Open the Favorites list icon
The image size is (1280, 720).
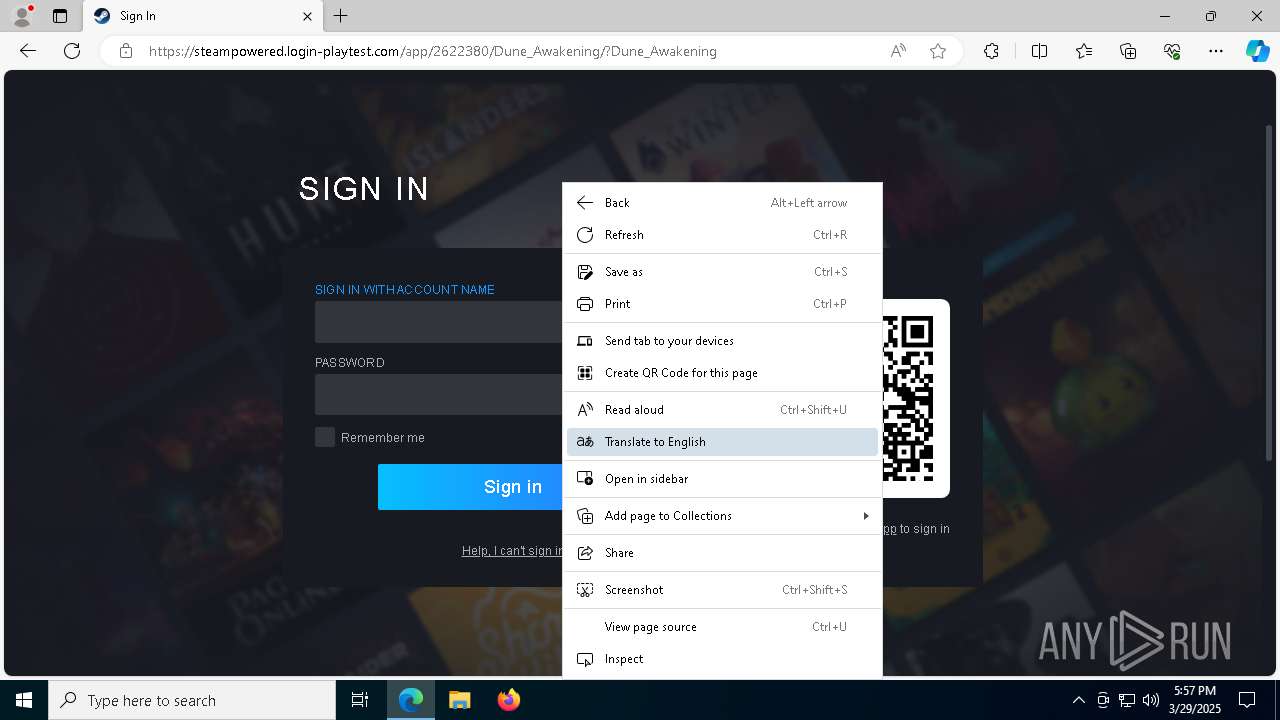pyautogui.click(x=1084, y=51)
